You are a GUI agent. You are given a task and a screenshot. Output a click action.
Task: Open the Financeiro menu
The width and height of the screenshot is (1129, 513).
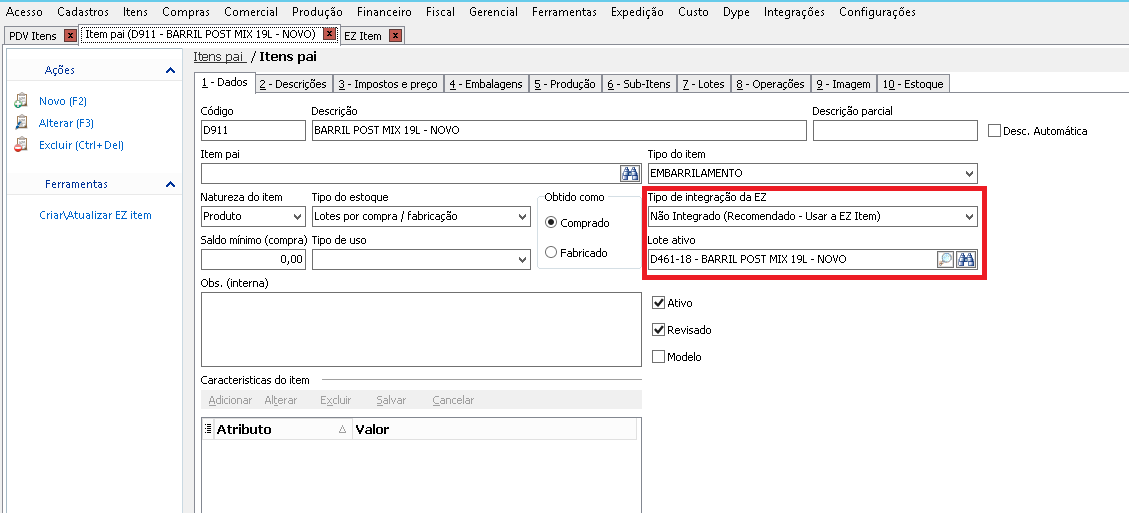(x=384, y=12)
